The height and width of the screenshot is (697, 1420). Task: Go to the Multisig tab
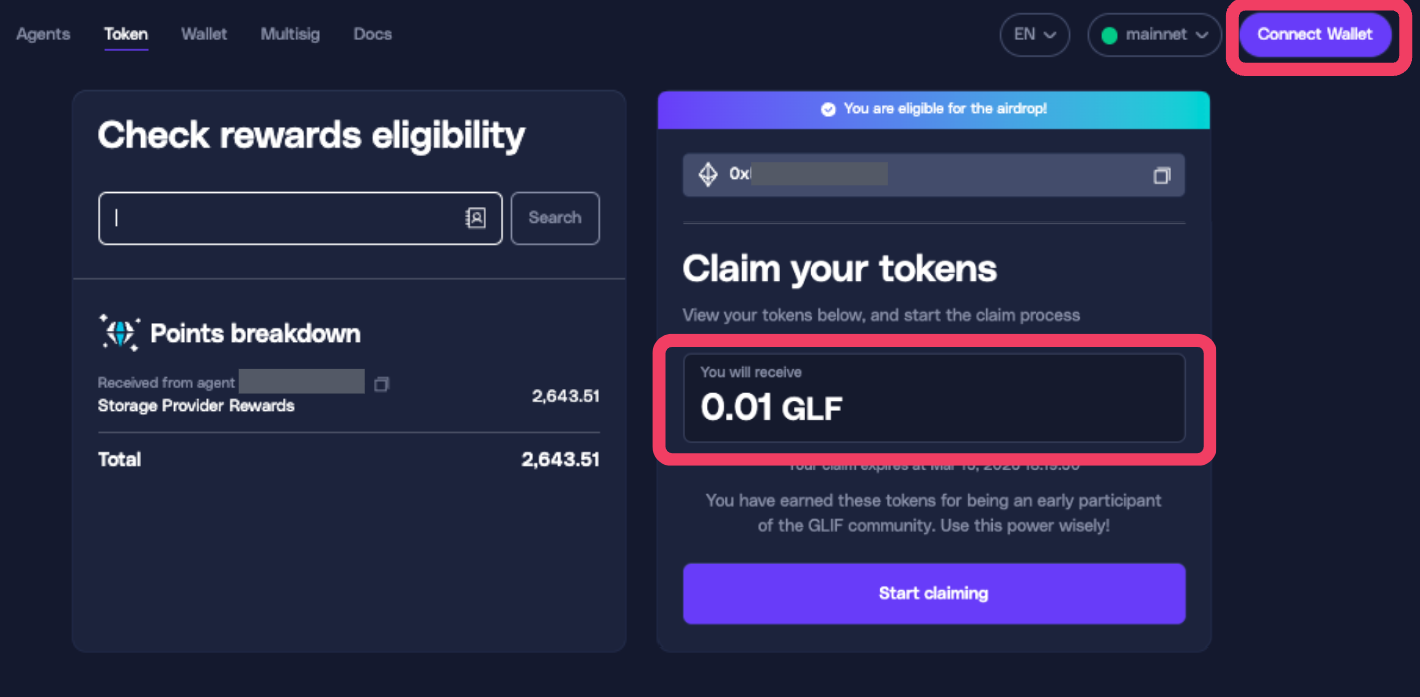pos(290,34)
